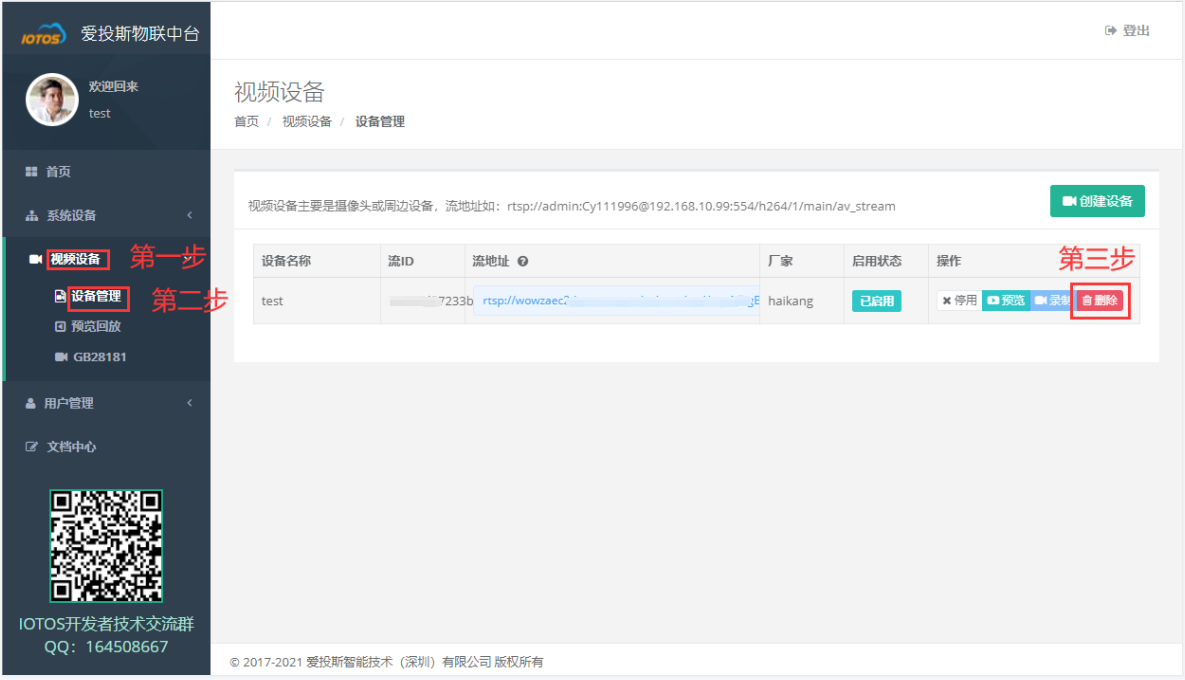The width and height of the screenshot is (1185, 680).
Task: Click the 已启用 status badge for test
Action: [877, 300]
